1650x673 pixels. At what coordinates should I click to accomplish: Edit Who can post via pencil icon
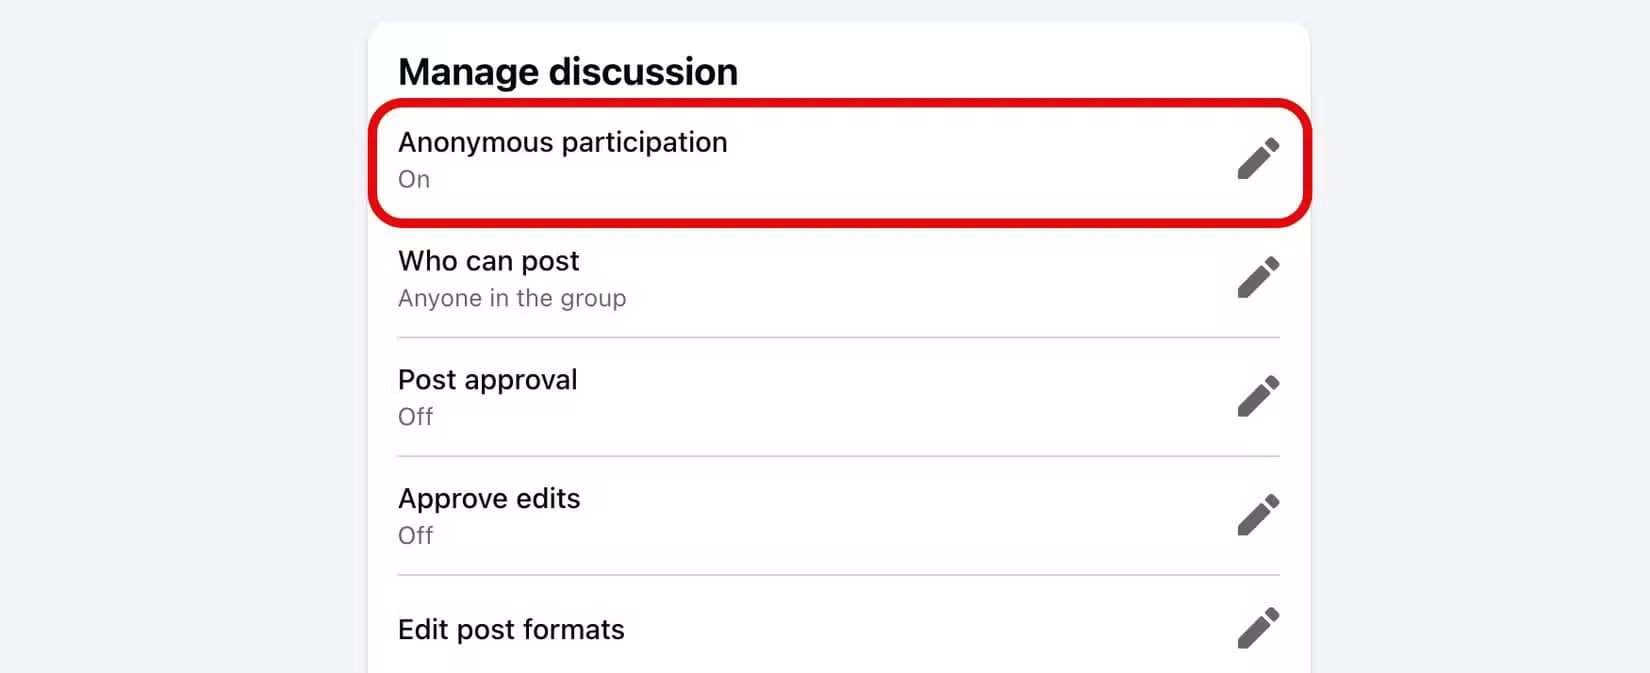1258,278
